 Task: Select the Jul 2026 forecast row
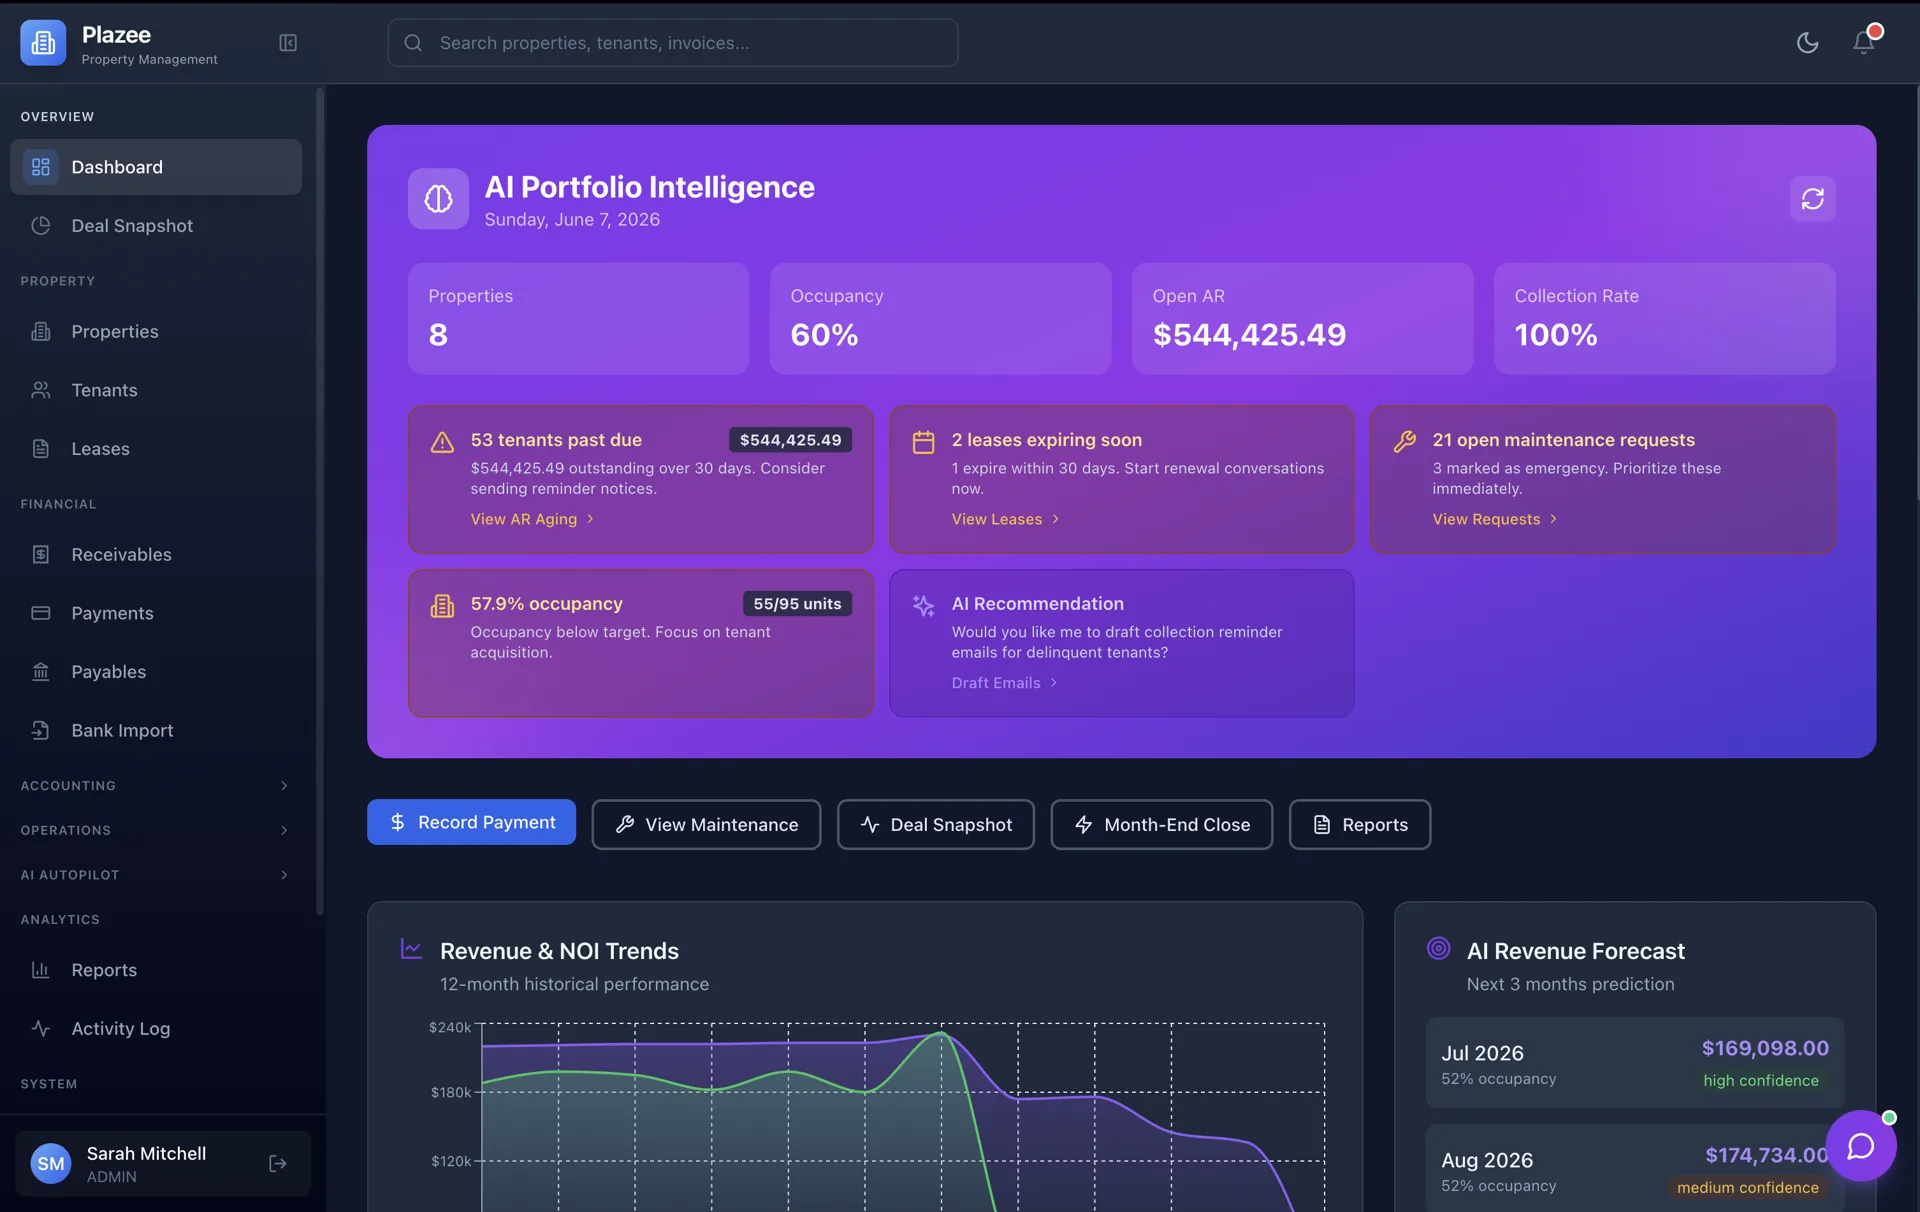(1634, 1063)
